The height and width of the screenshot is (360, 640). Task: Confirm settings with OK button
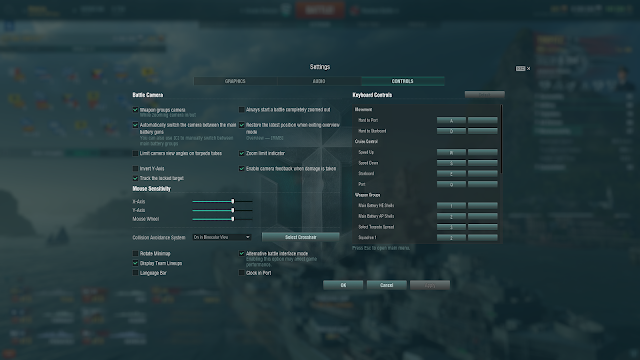(x=343, y=285)
